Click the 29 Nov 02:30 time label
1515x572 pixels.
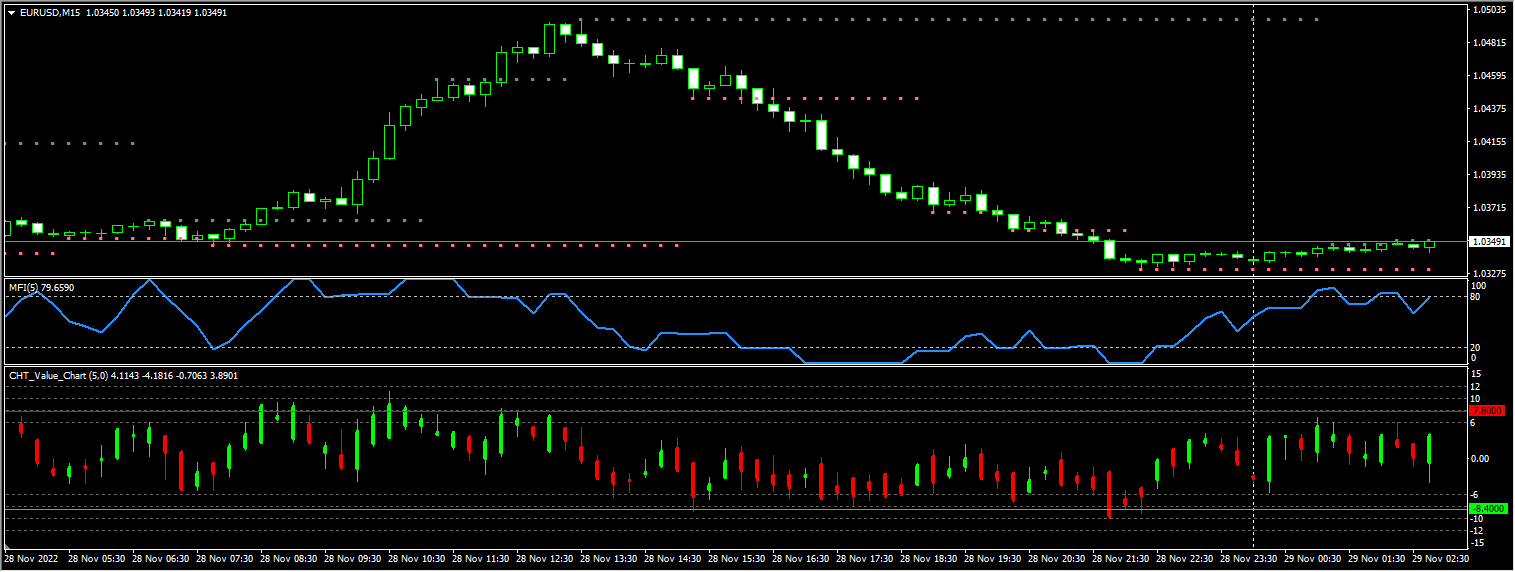click(x=1441, y=559)
